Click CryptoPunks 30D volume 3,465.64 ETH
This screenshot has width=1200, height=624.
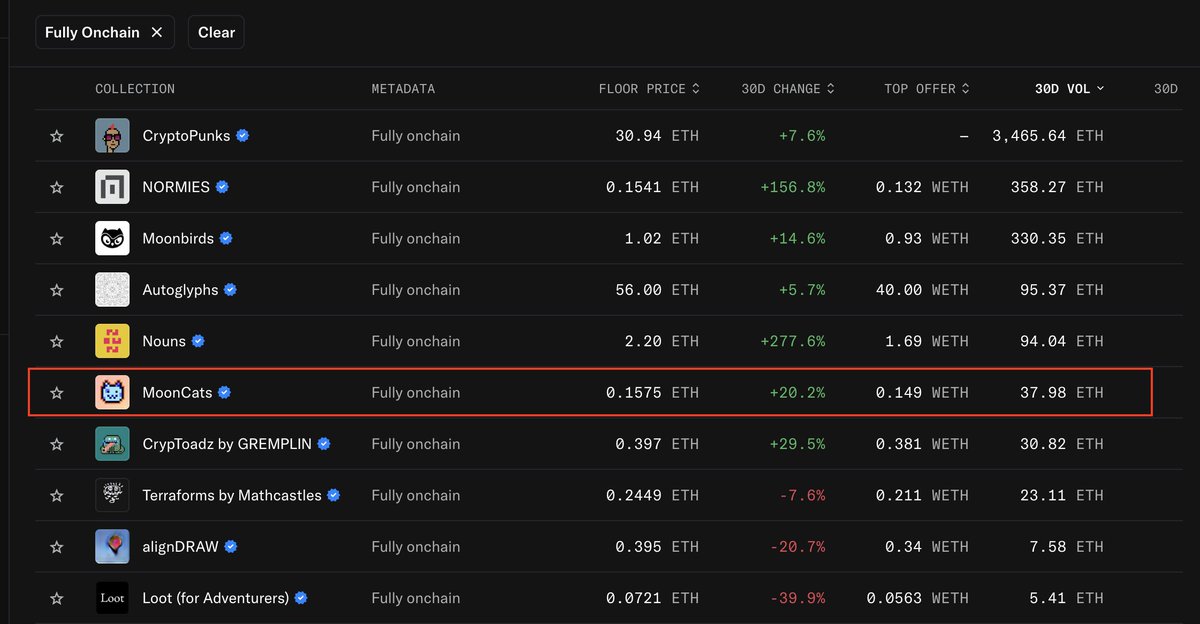(x=1048, y=136)
